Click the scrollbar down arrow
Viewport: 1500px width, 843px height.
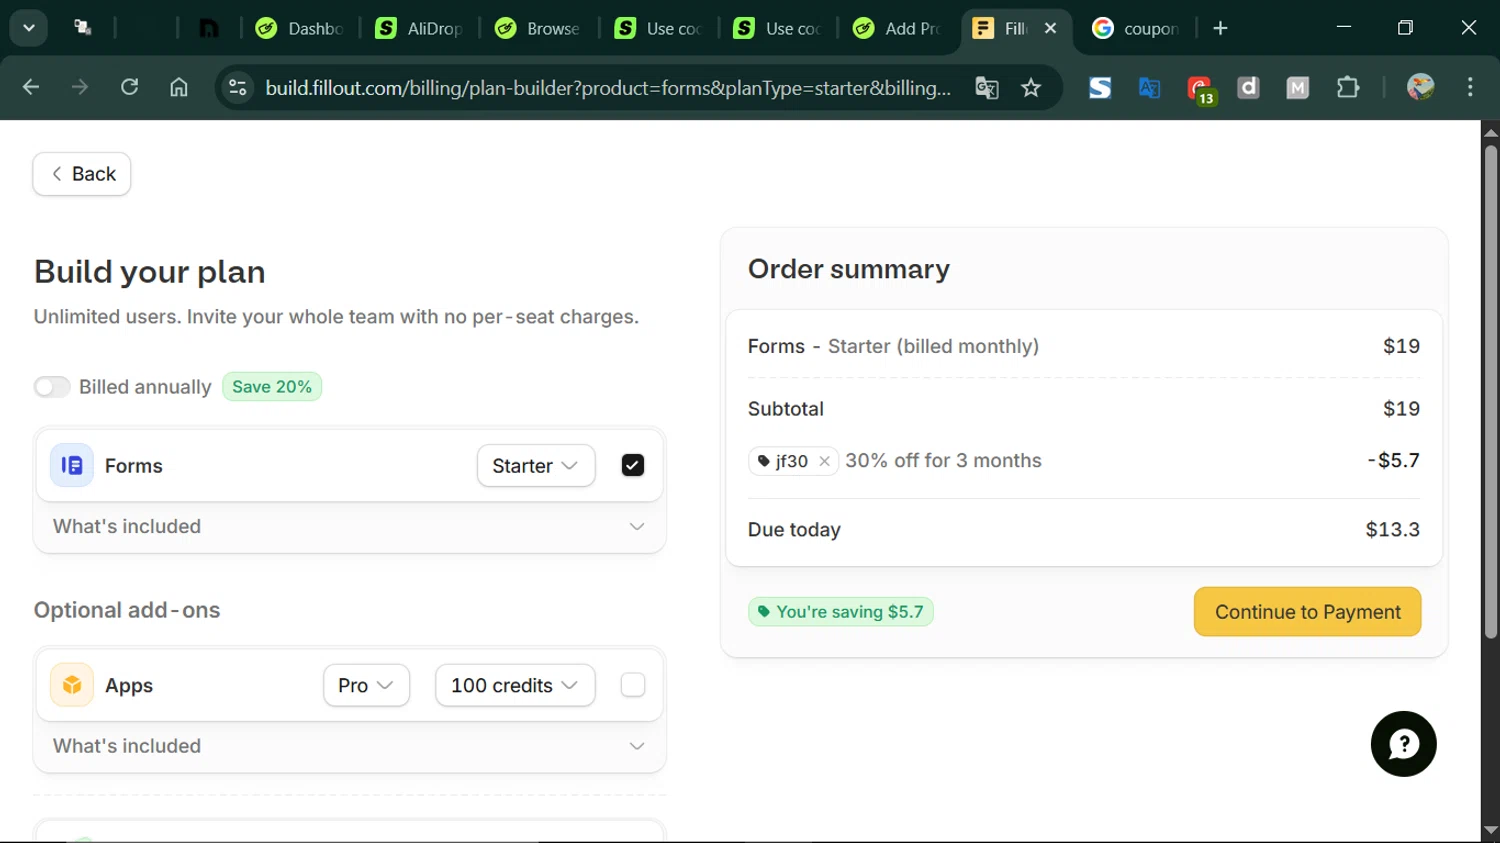click(x=1491, y=830)
